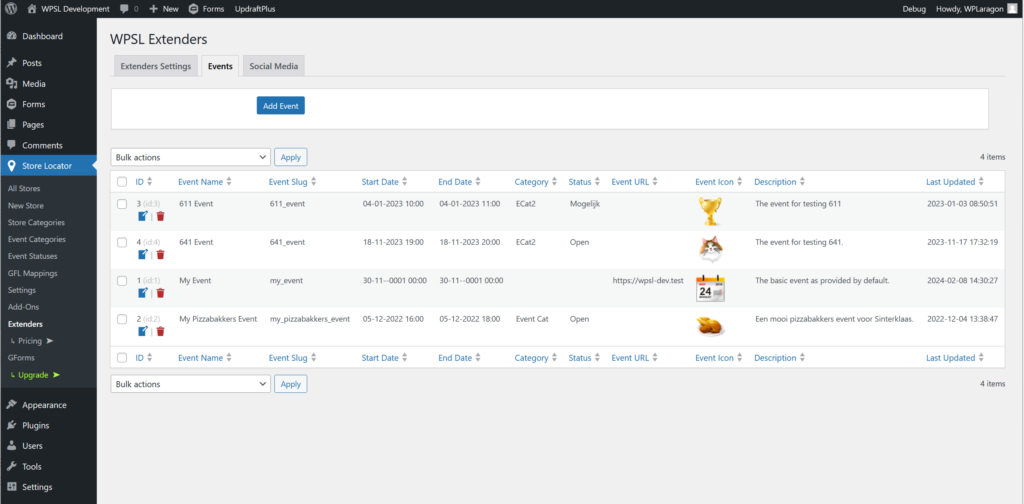The height and width of the screenshot is (504, 1024).
Task: Toggle the select-all checkbox in the table header
Action: pos(122,182)
